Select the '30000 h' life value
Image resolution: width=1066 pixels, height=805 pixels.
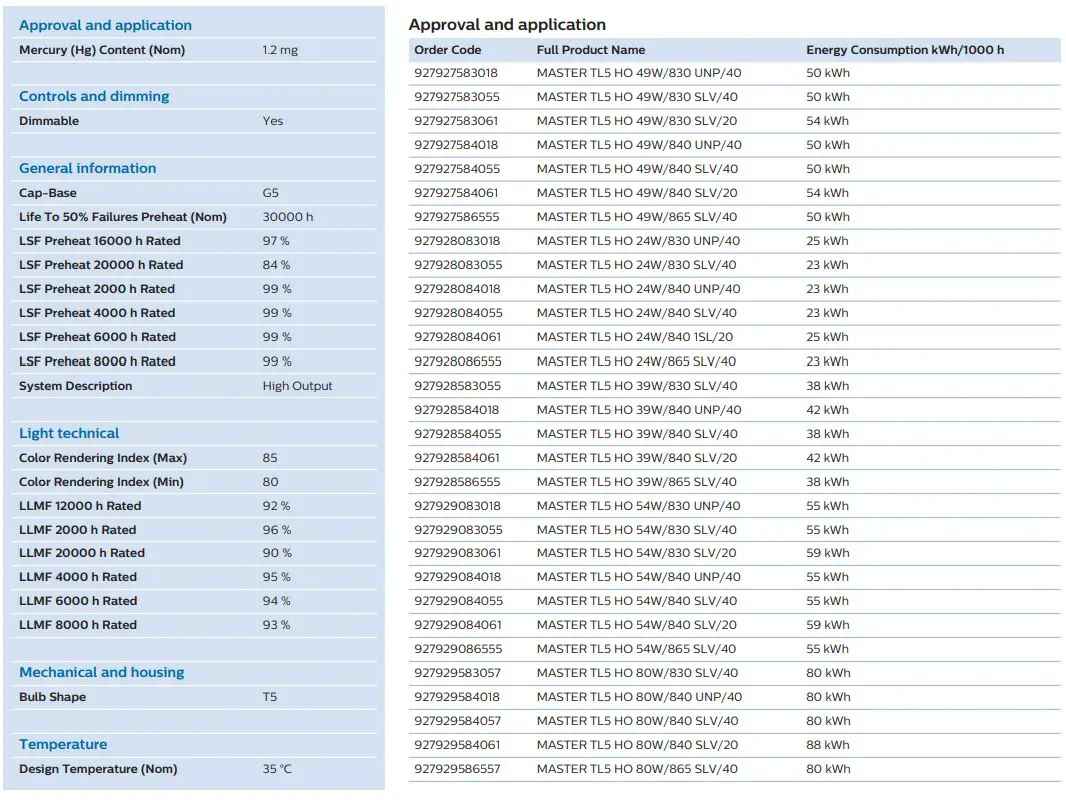pos(288,217)
